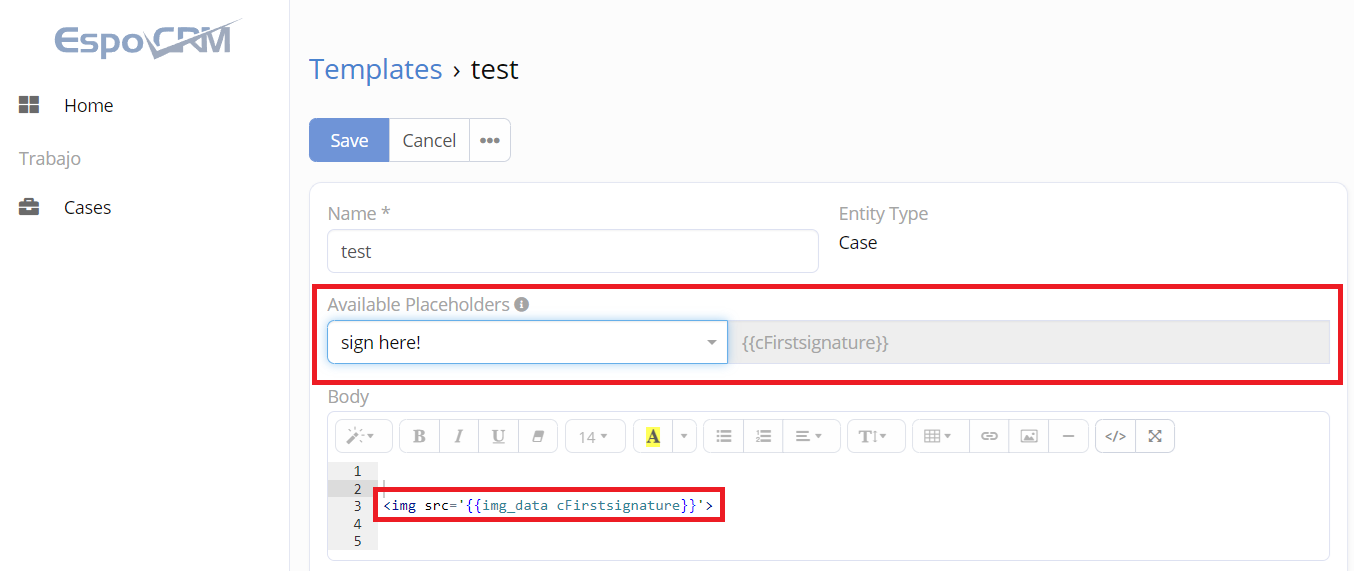Open the magic wand style dropdown

coord(361,436)
